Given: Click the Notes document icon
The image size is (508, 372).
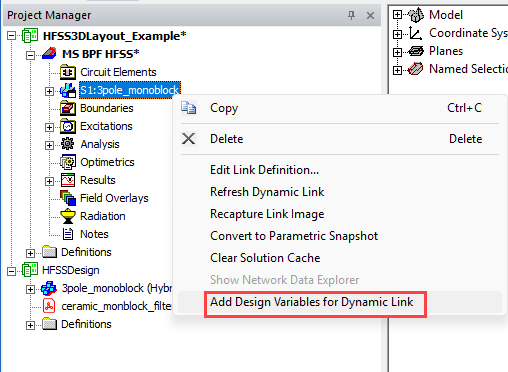Looking at the screenshot, I should pos(68,234).
